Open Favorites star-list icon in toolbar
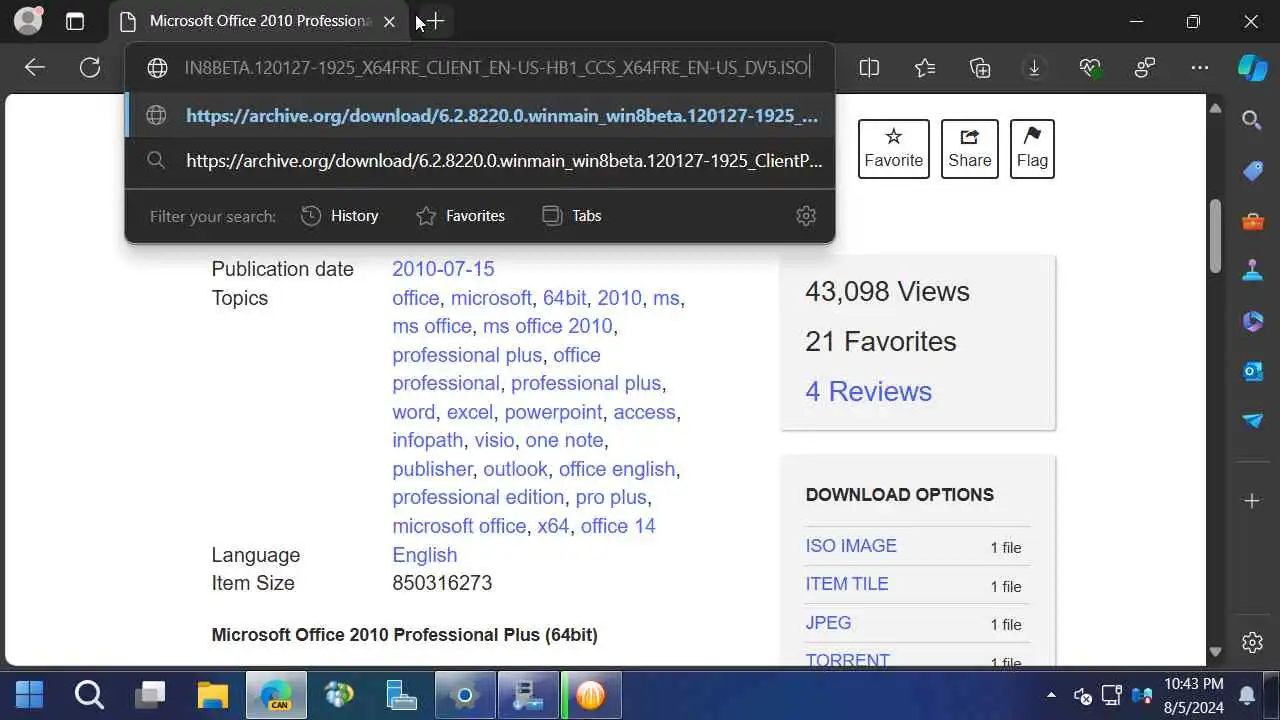The height and width of the screenshot is (720, 1280). (925, 68)
